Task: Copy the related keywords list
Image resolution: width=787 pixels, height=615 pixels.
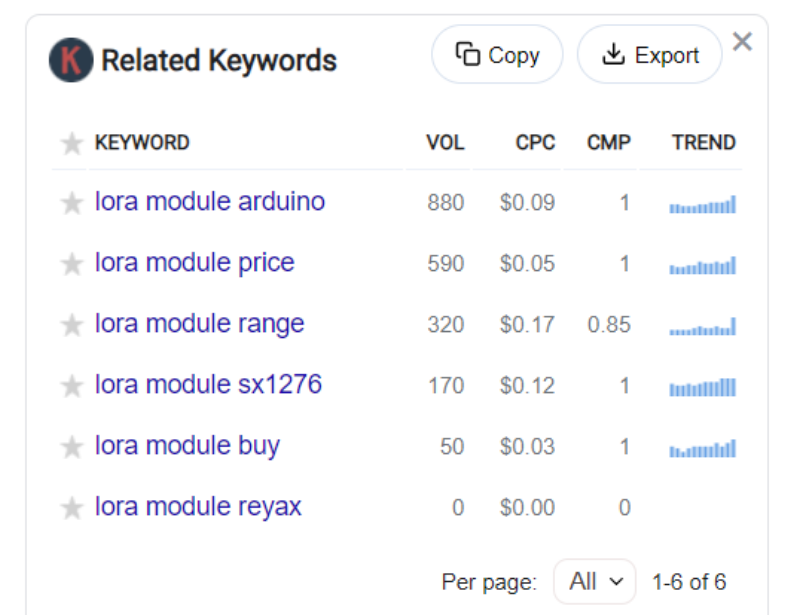Action: 497,55
